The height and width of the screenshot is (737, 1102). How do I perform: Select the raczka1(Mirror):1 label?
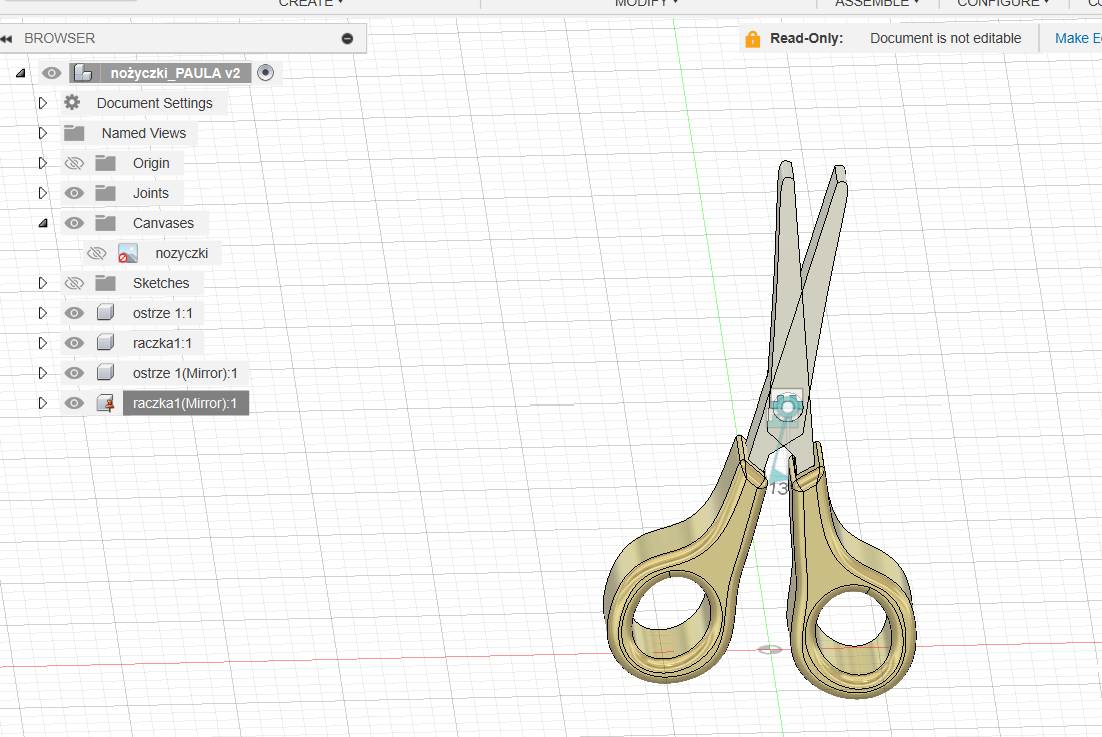[185, 403]
